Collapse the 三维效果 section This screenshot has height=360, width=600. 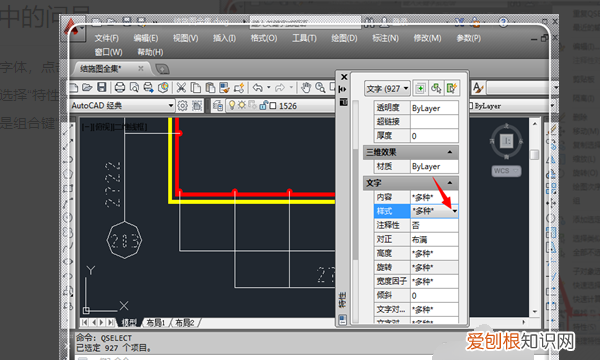tap(450, 152)
